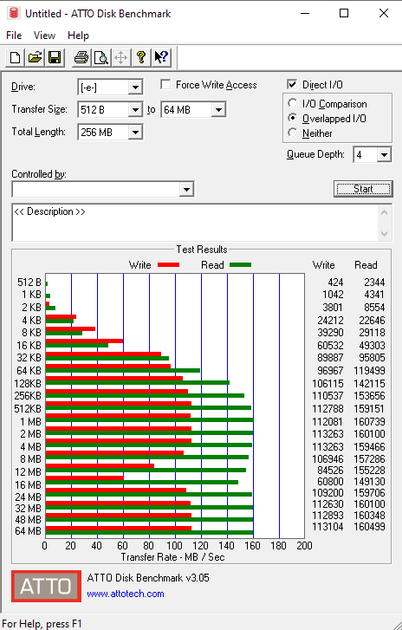Select the I/O Comparison radio button
The height and width of the screenshot is (630, 402).
click(292, 103)
